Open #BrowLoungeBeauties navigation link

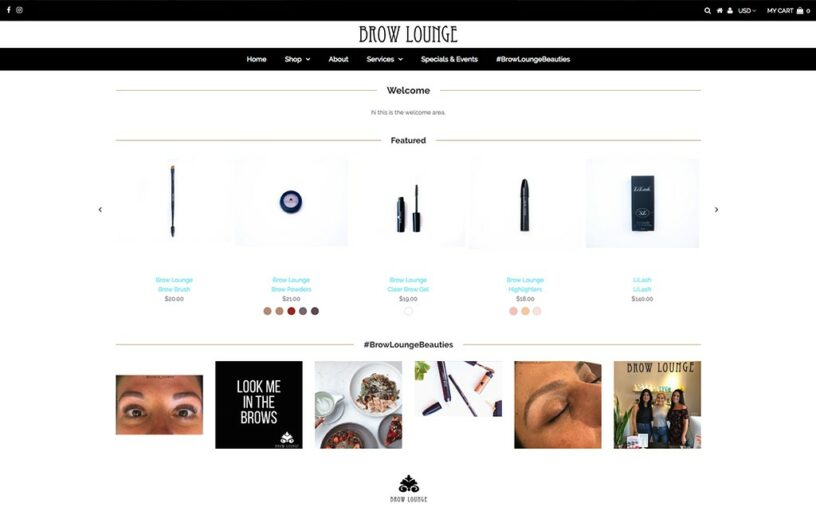pyautogui.click(x=533, y=59)
